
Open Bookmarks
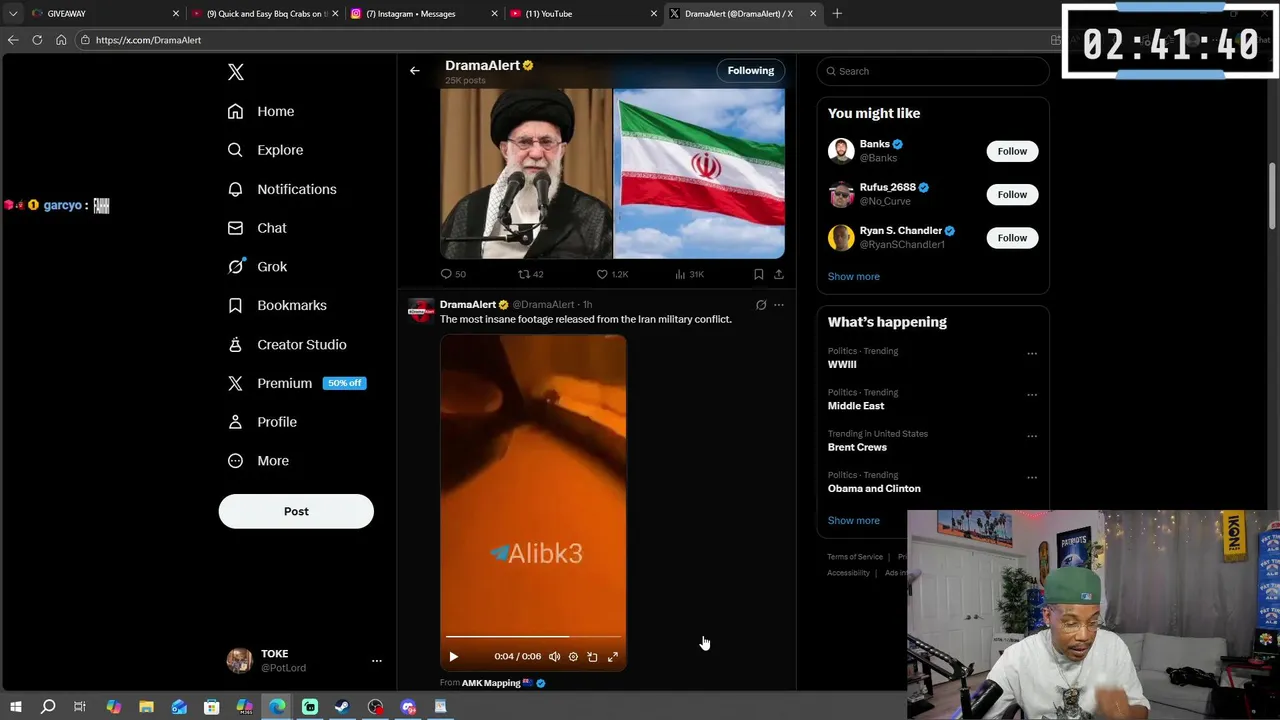click(x=277, y=305)
